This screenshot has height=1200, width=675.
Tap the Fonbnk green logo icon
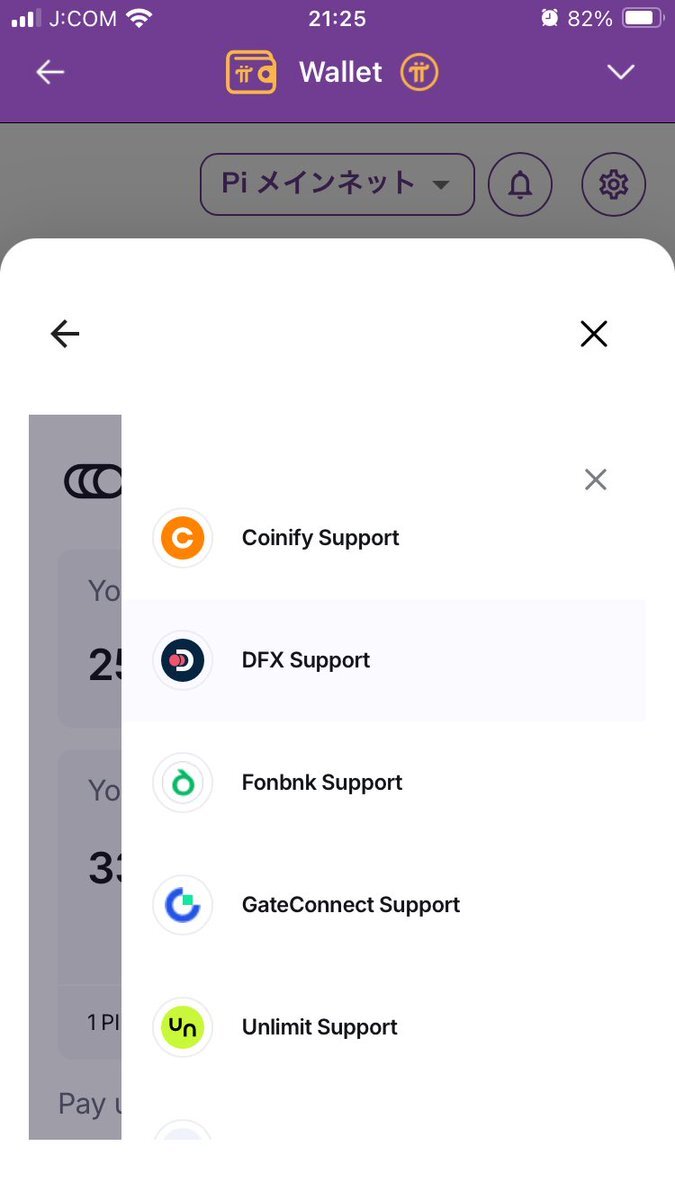(182, 783)
